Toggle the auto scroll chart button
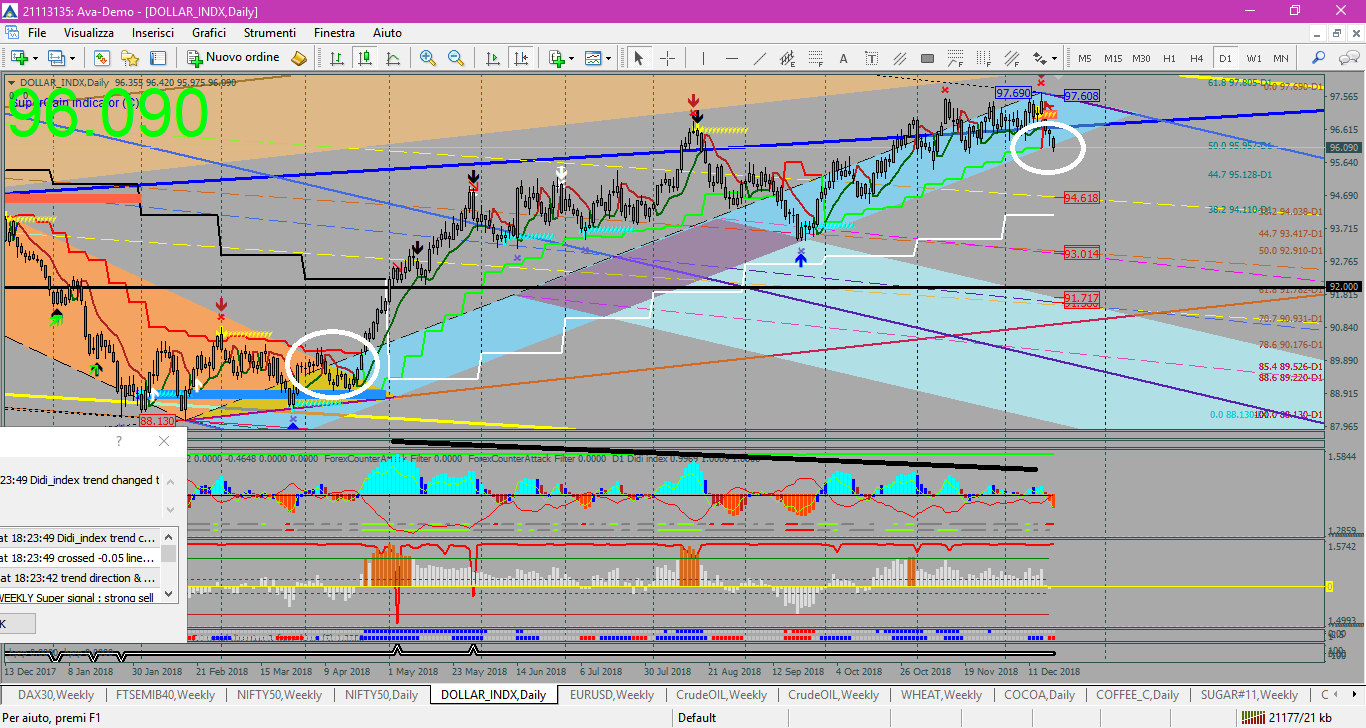Screen dimensions: 1366x728 click(493, 58)
